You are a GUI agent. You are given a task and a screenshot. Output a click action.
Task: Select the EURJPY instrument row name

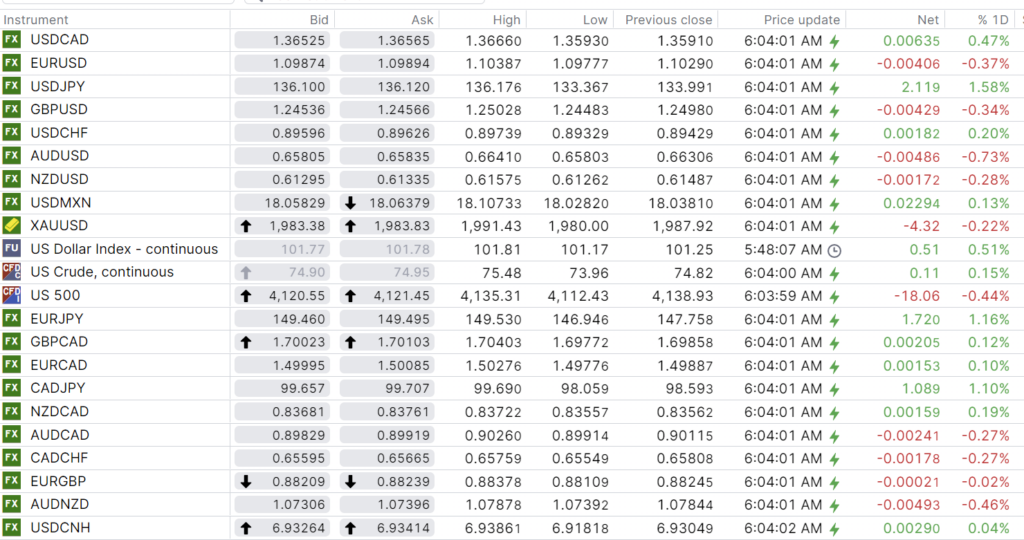(55, 319)
